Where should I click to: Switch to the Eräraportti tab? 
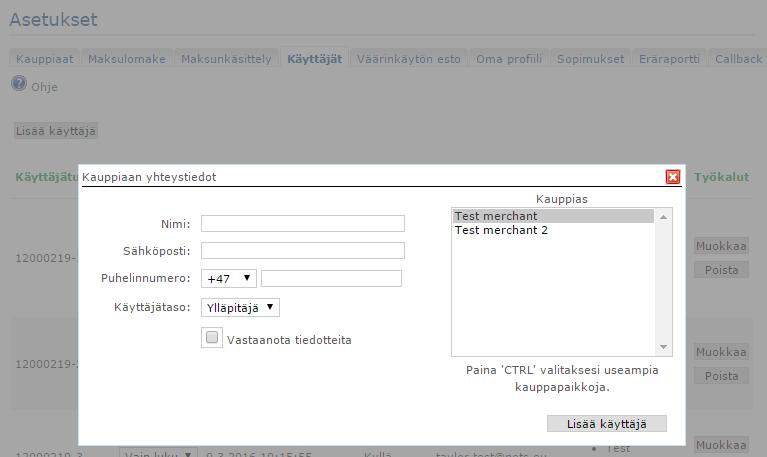click(x=669, y=59)
